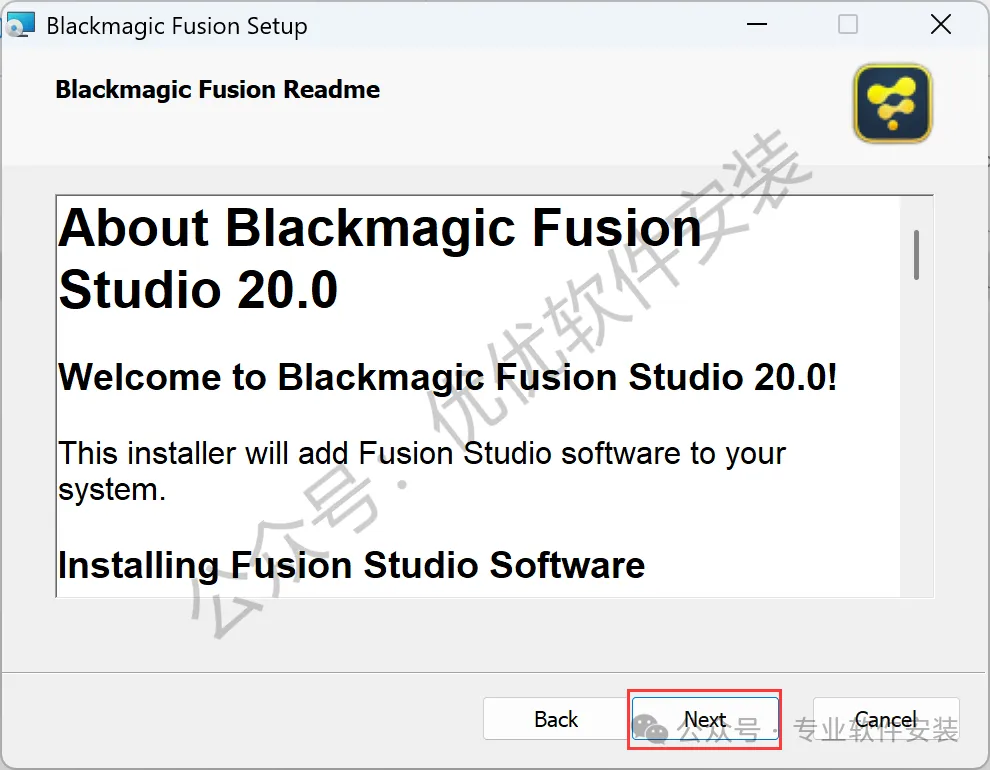Cancel the Blackmagic Fusion setup
990x770 pixels.
click(886, 719)
